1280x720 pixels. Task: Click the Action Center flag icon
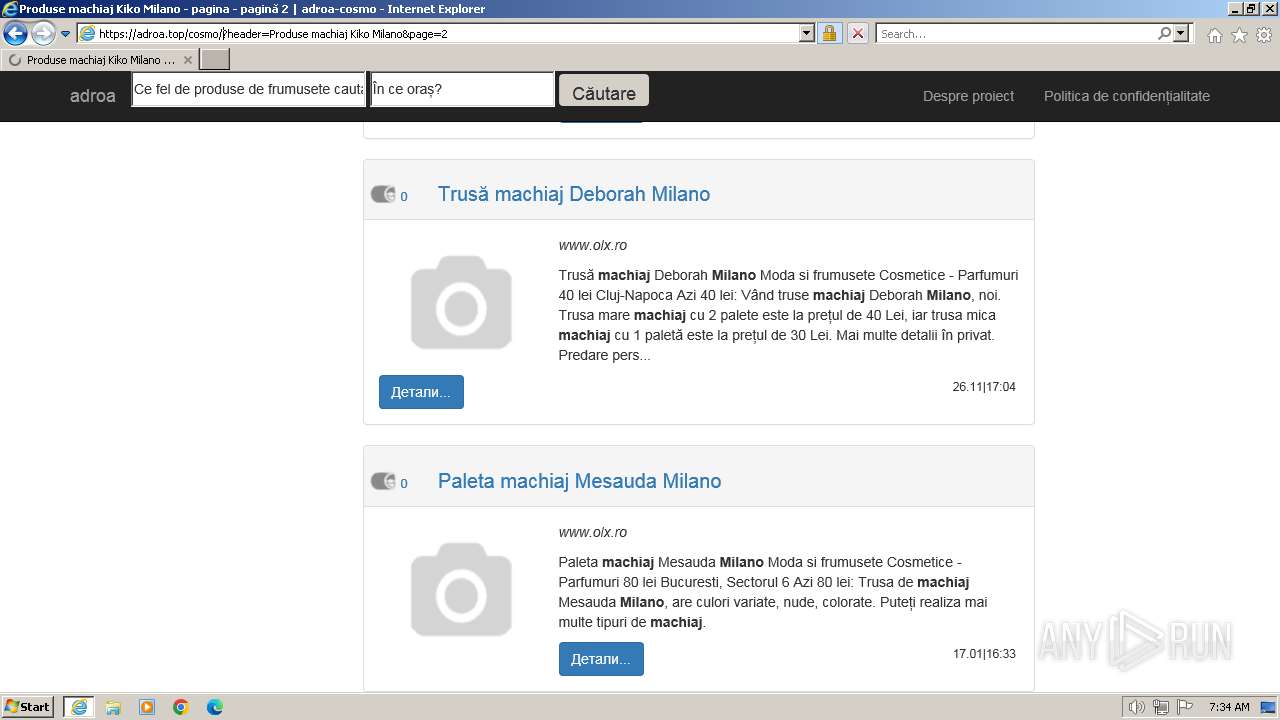pos(1184,707)
